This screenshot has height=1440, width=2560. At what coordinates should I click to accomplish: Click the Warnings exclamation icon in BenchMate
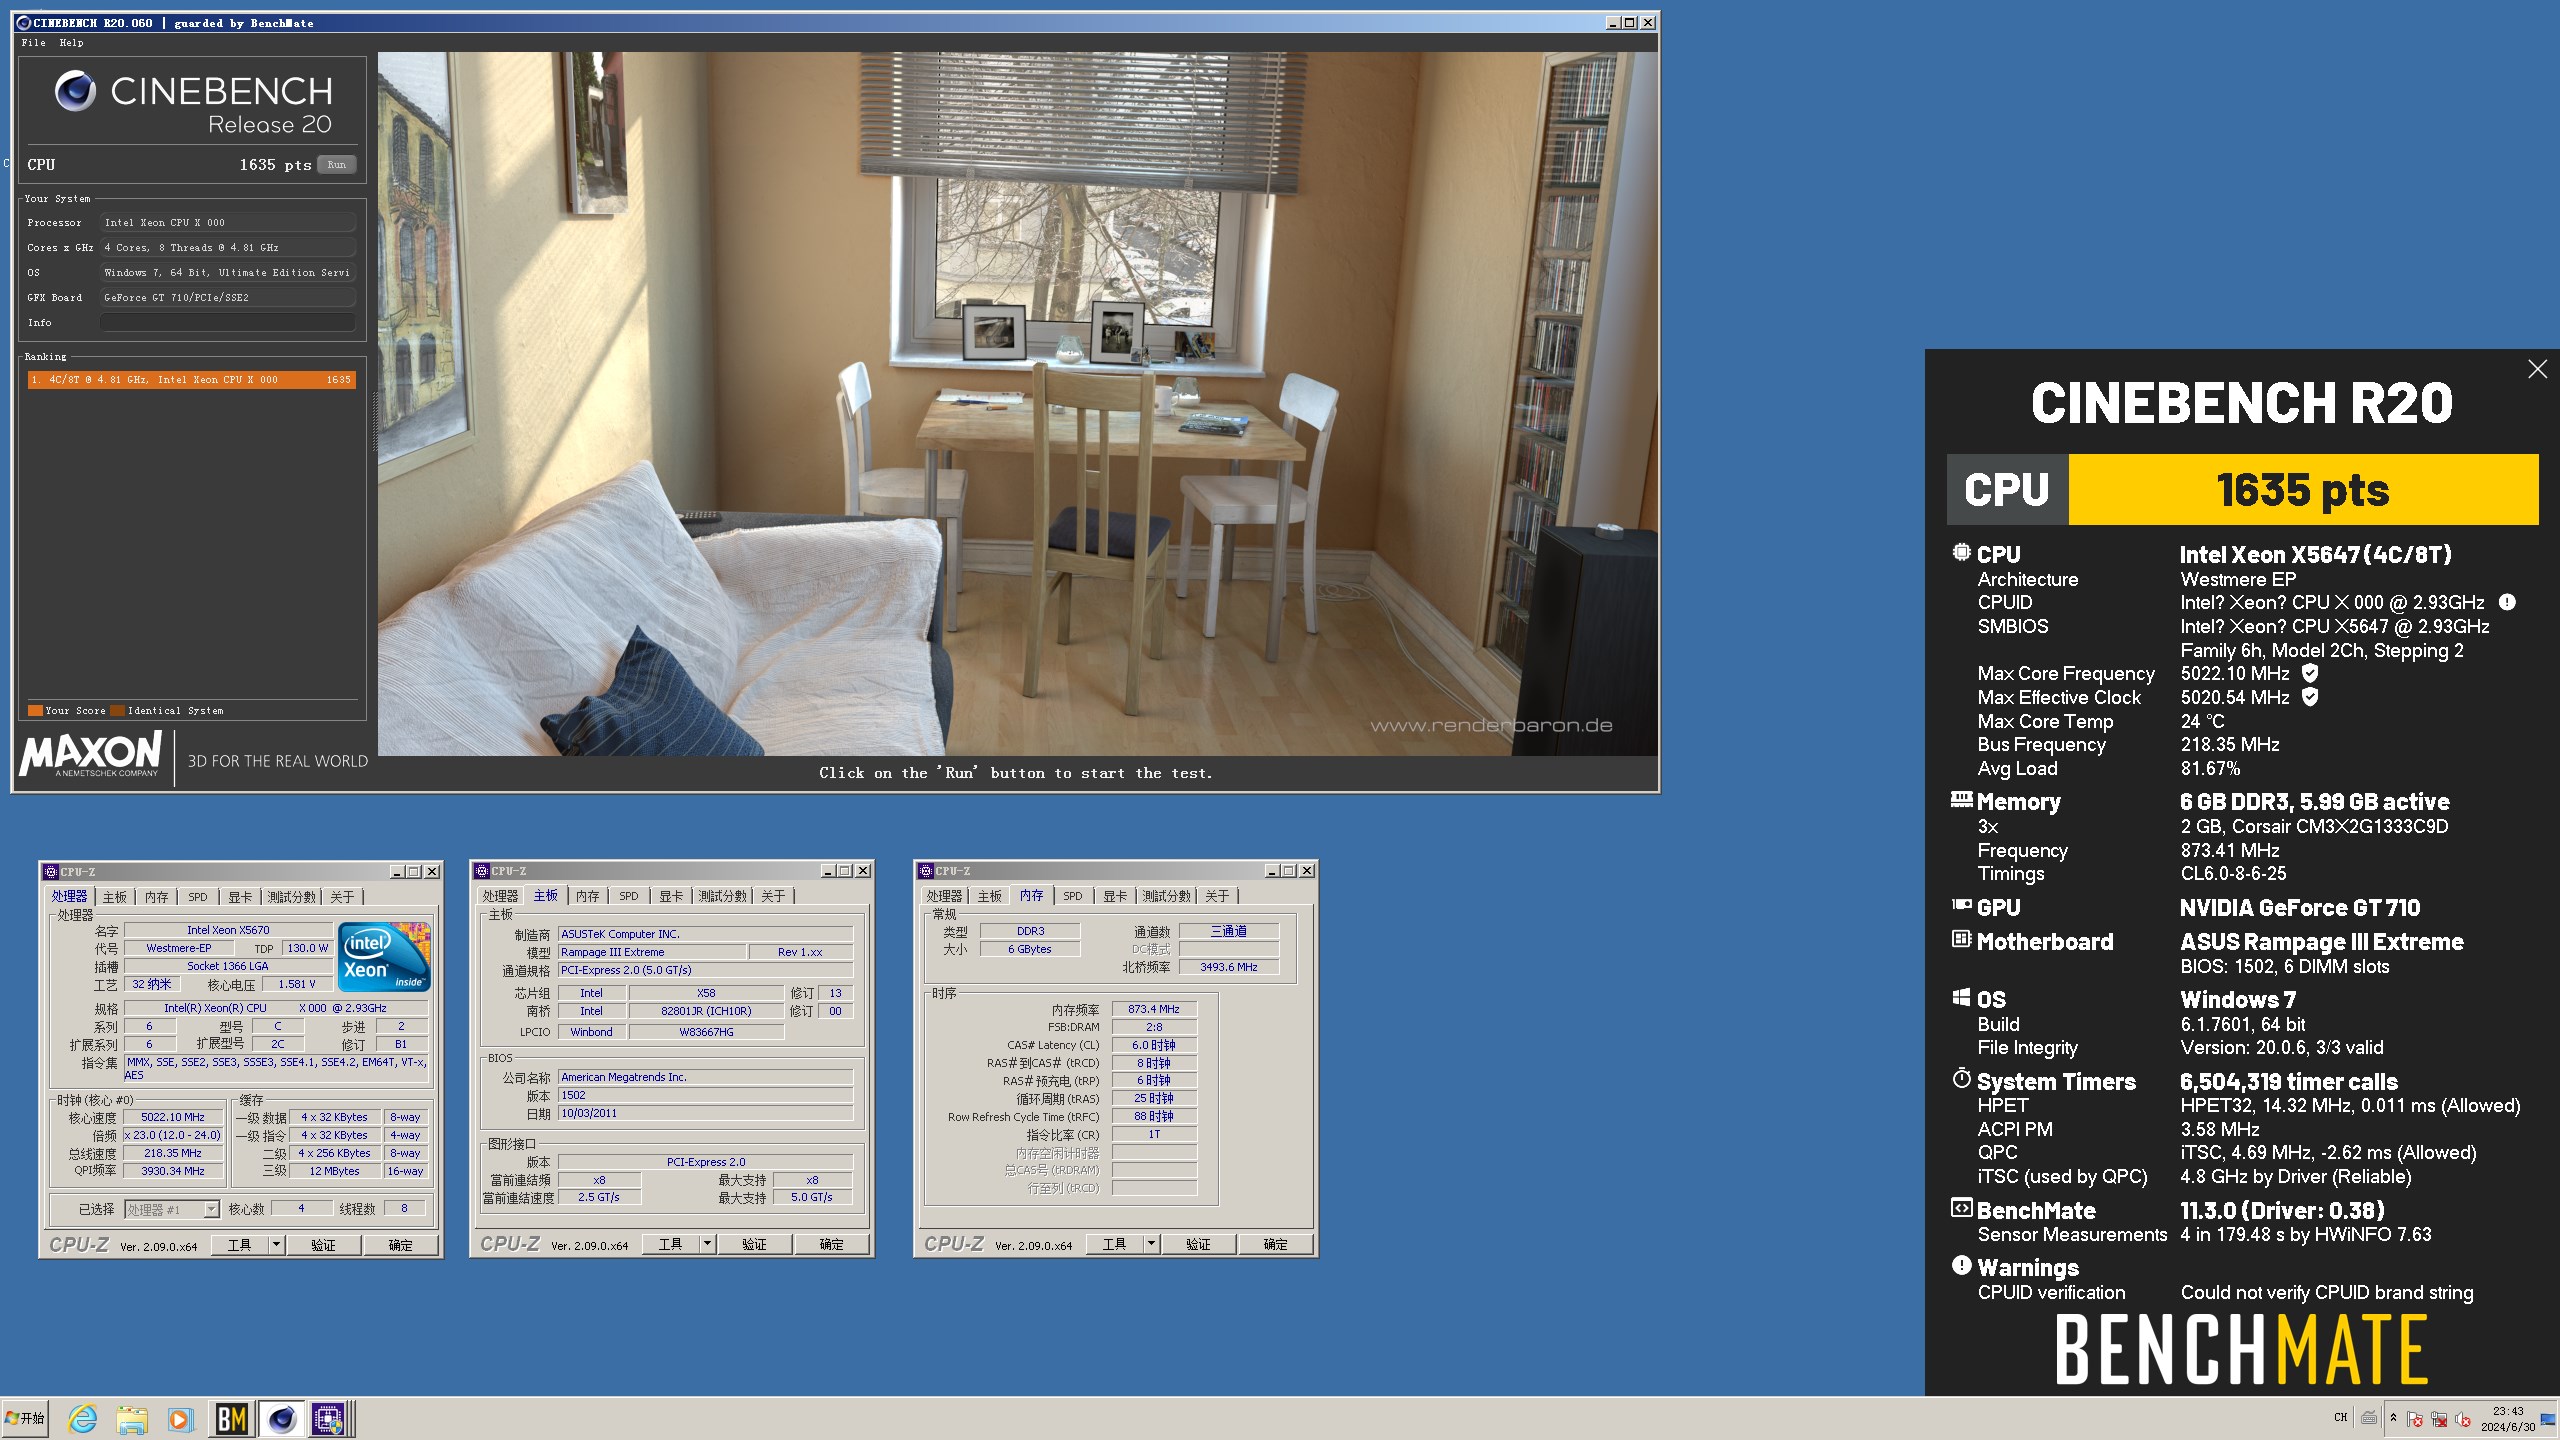click(1961, 1266)
